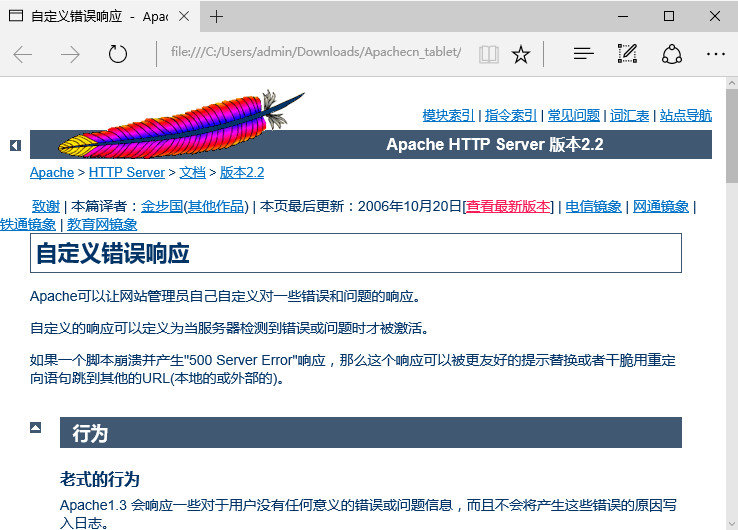Close the current tab with the X

point(184,16)
